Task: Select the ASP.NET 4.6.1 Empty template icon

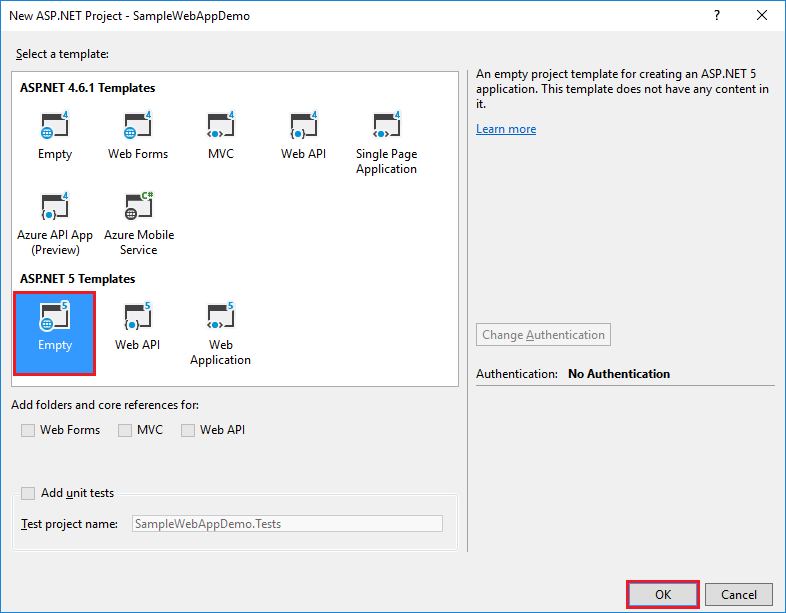Action: tap(55, 125)
